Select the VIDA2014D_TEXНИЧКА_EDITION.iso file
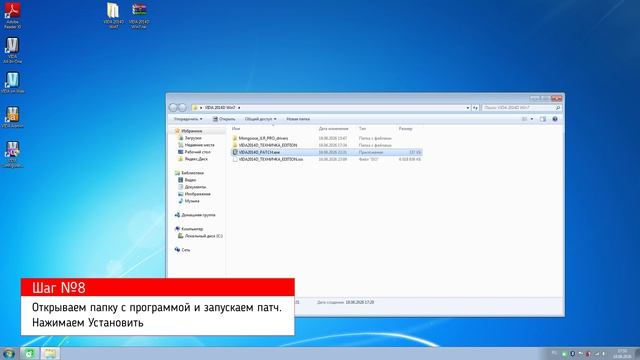The height and width of the screenshot is (360, 640). (x=327, y=159)
